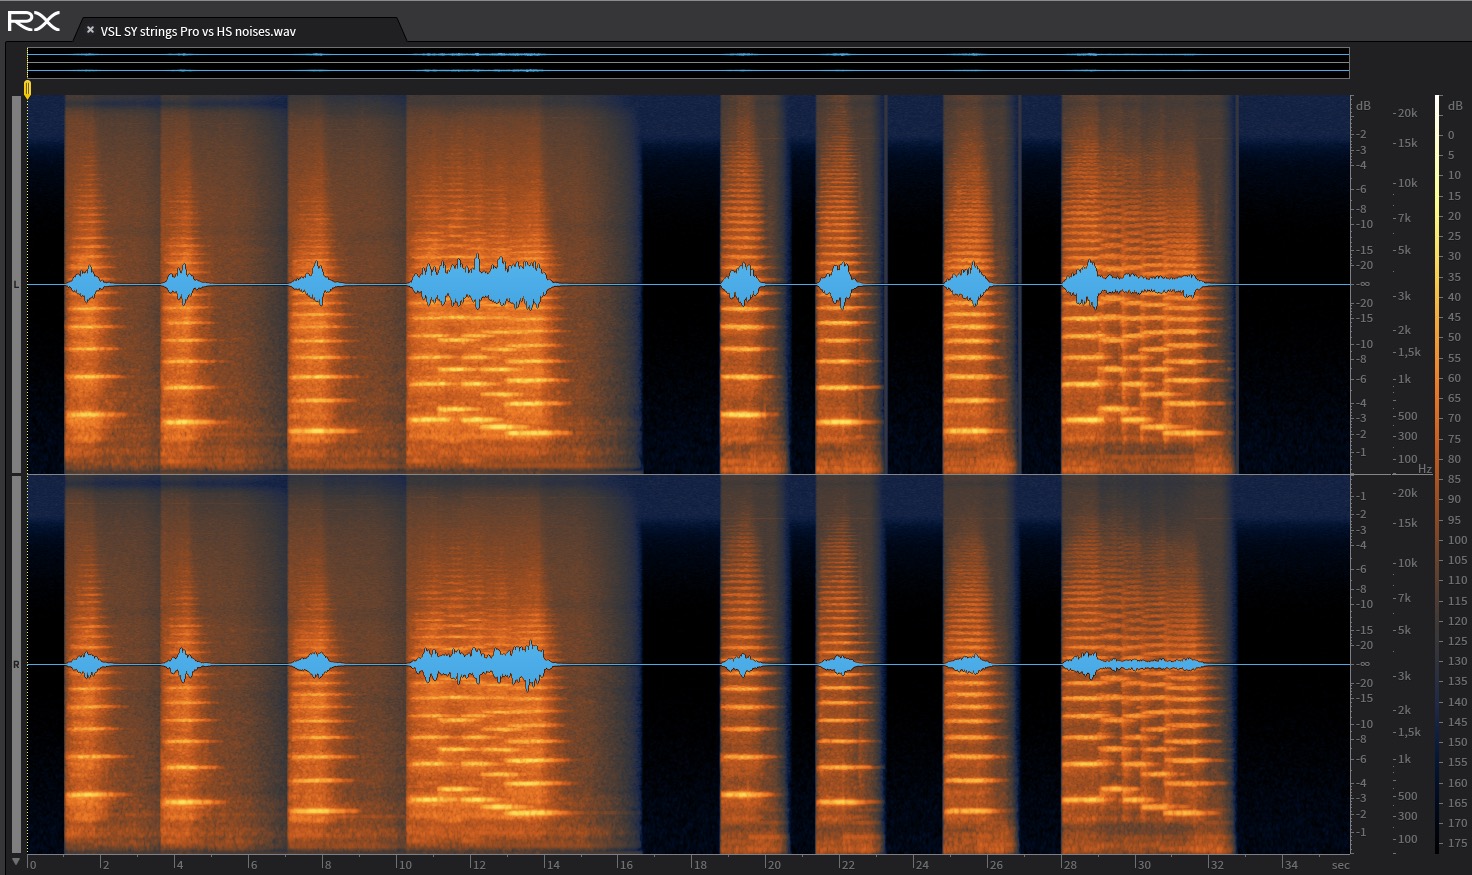
Task: Click the 28 second mark on the time ruler
Action: (1070, 865)
